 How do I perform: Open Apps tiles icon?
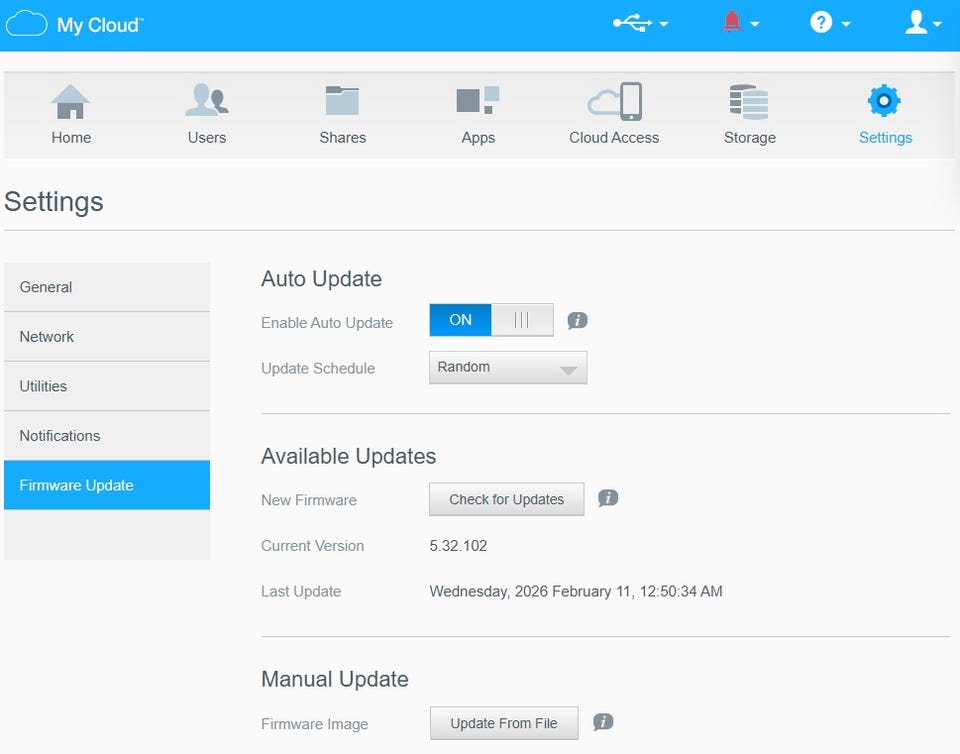[x=478, y=100]
